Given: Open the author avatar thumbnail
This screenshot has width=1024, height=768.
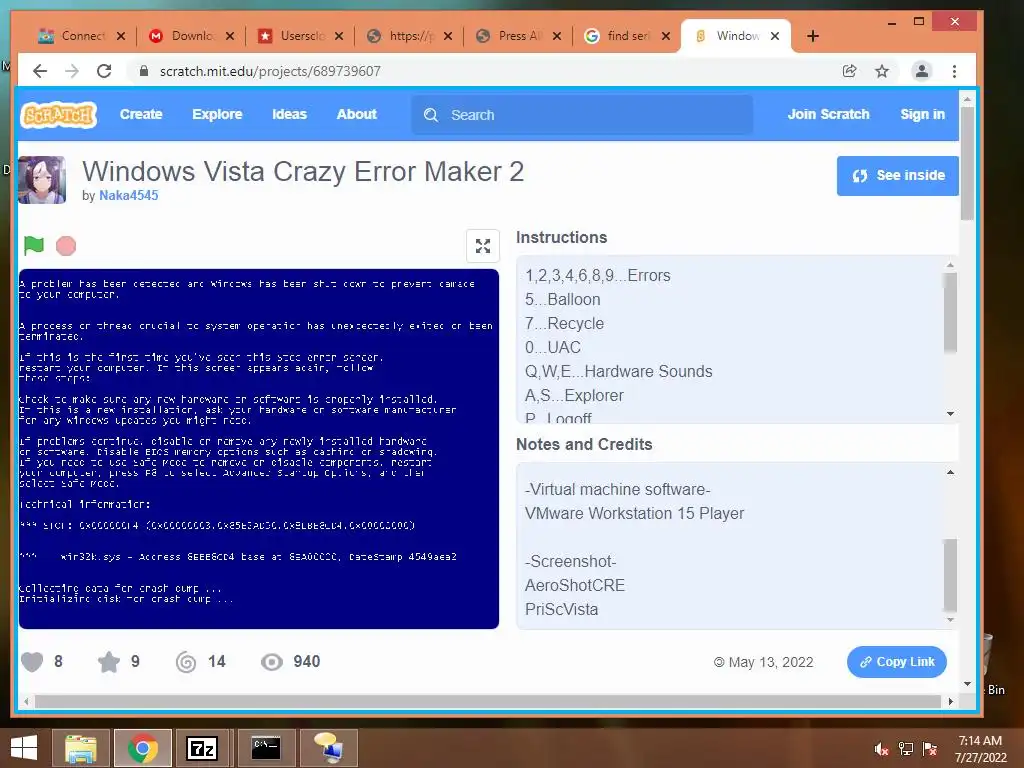Looking at the screenshot, I should tap(42, 180).
